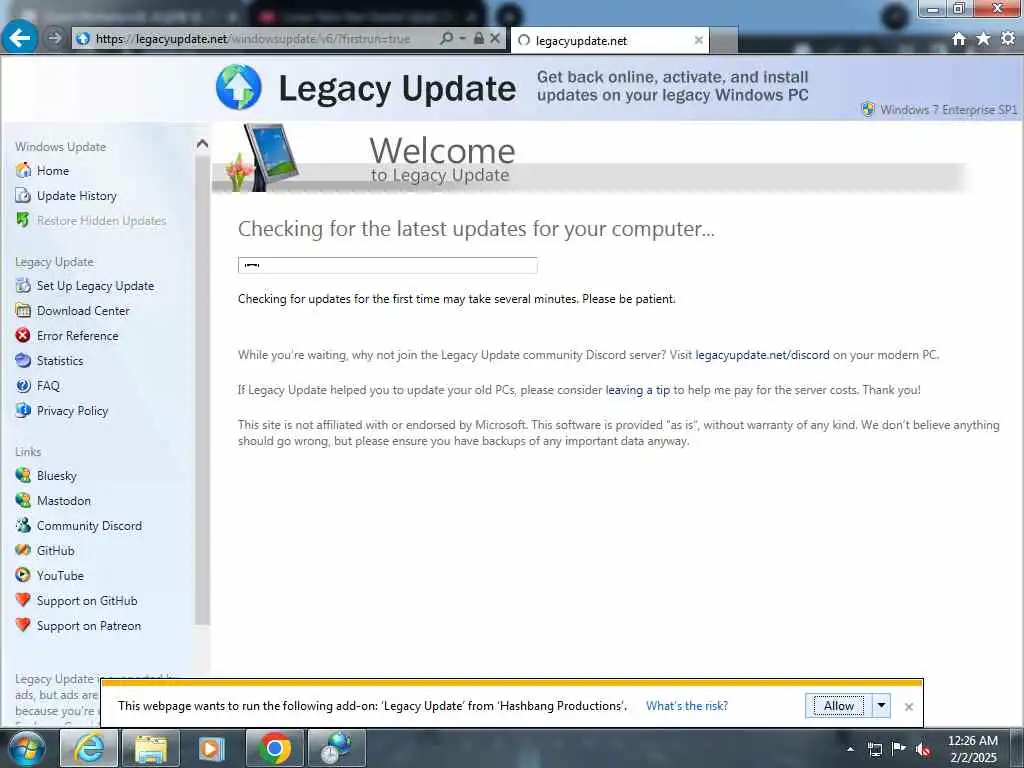Click the Support on GitHub heart icon

(23, 600)
